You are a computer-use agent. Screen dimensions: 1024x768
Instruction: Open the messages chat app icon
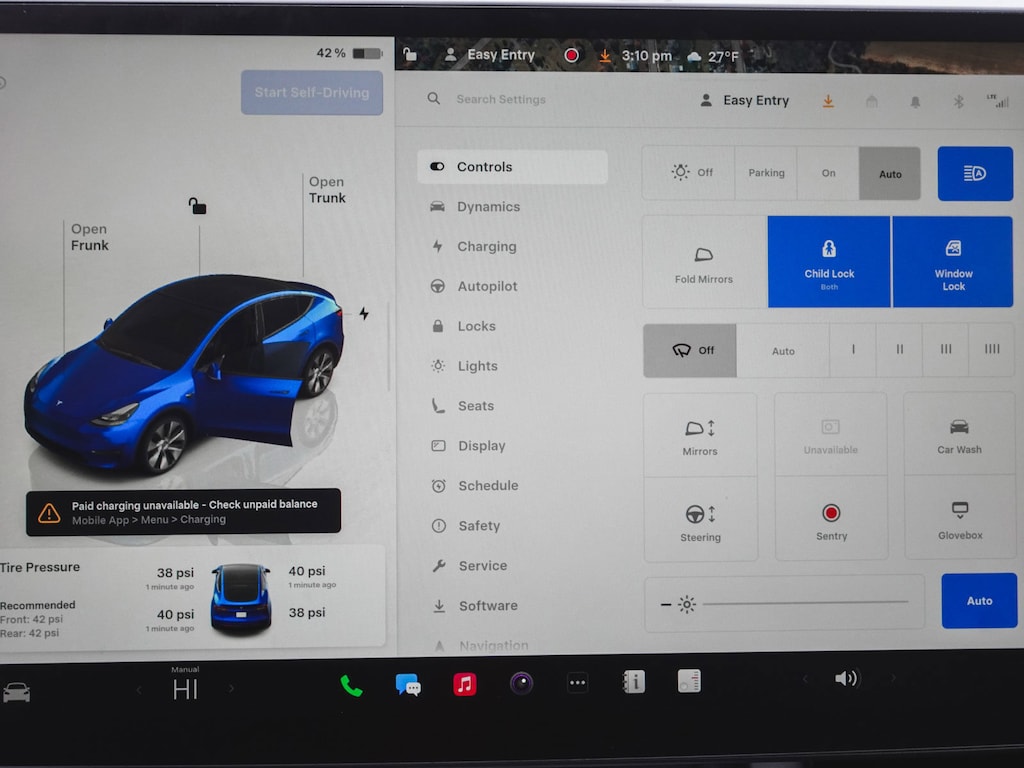coord(408,685)
